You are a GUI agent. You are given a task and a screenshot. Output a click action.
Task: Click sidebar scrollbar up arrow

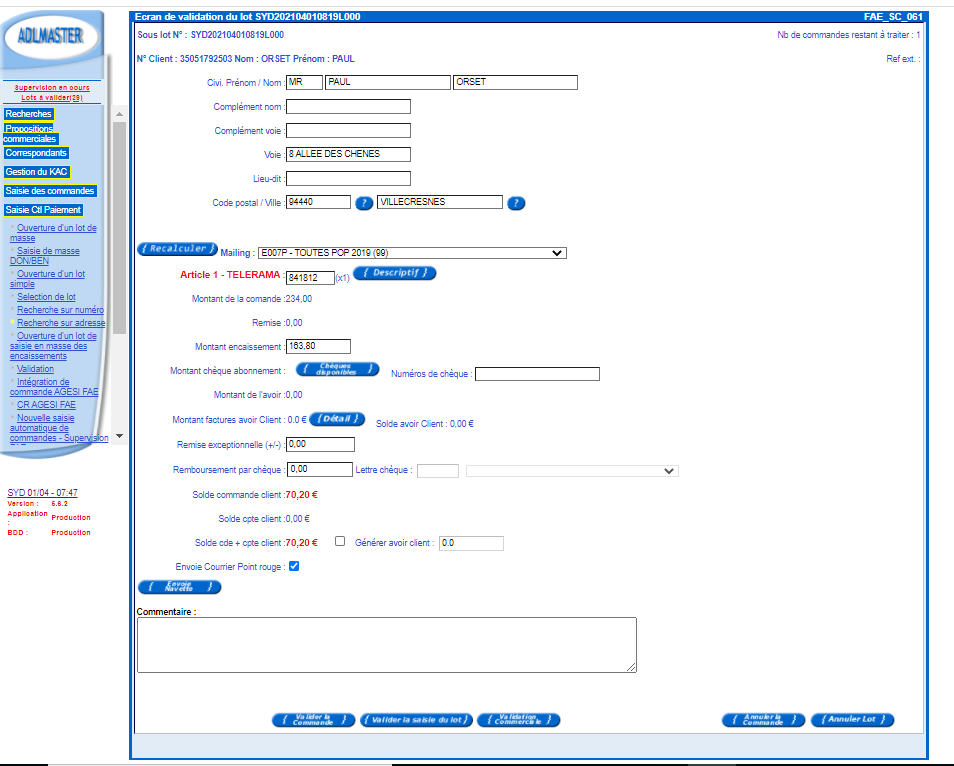119,114
